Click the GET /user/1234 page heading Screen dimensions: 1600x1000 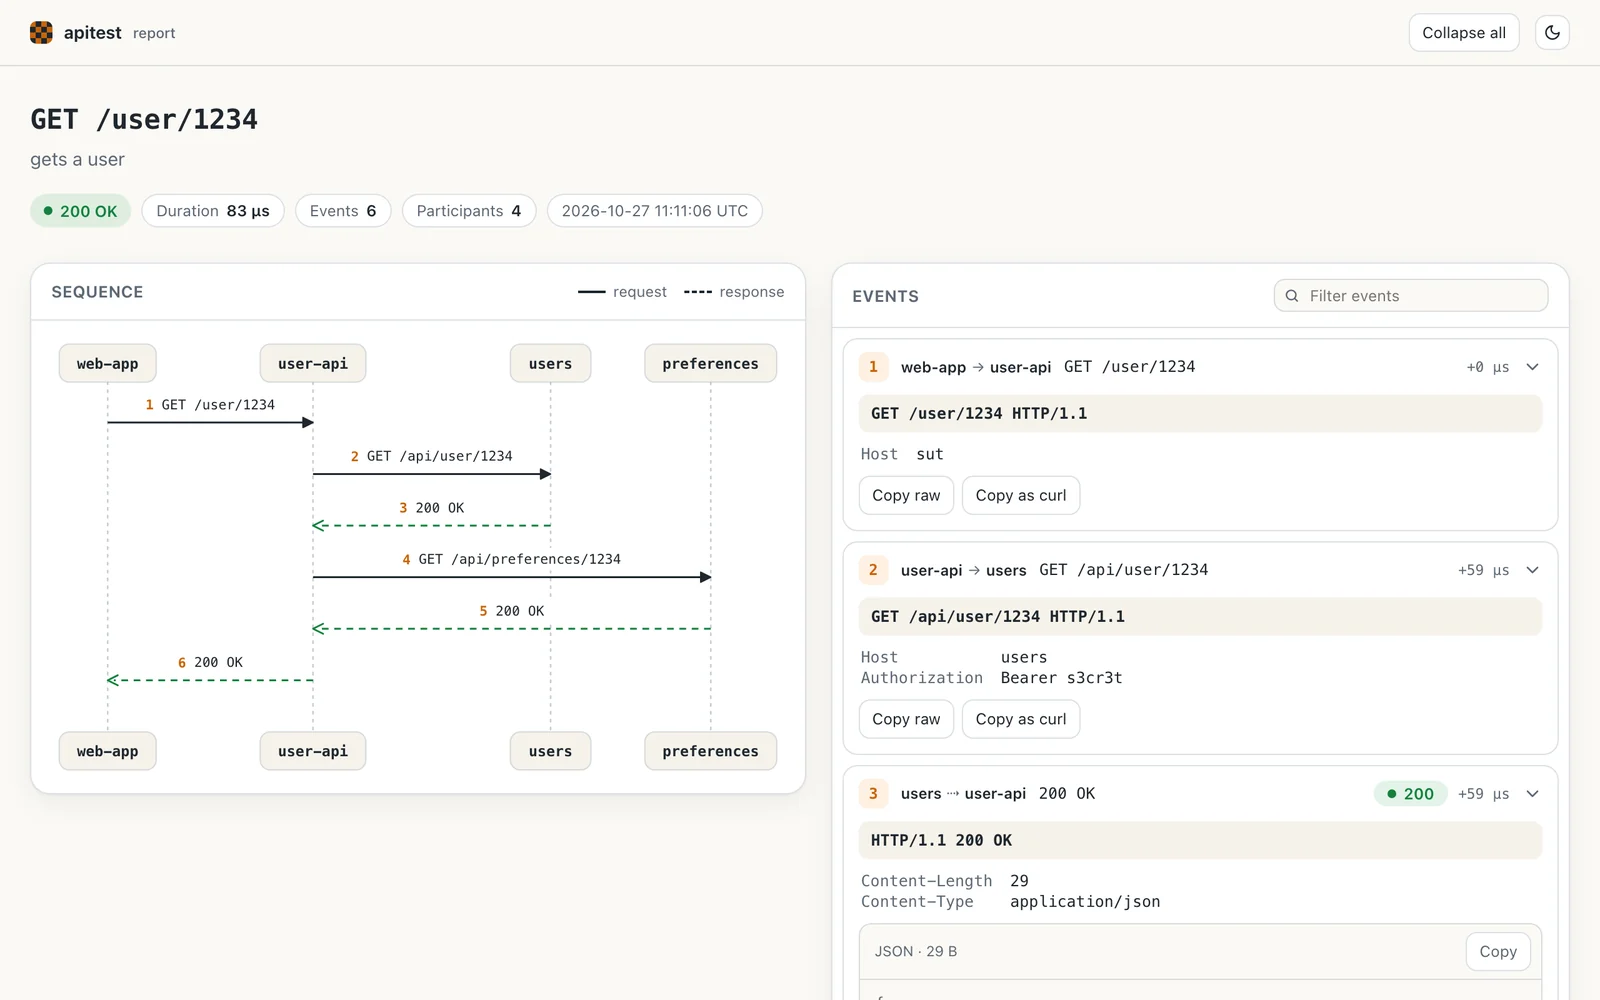[144, 120]
